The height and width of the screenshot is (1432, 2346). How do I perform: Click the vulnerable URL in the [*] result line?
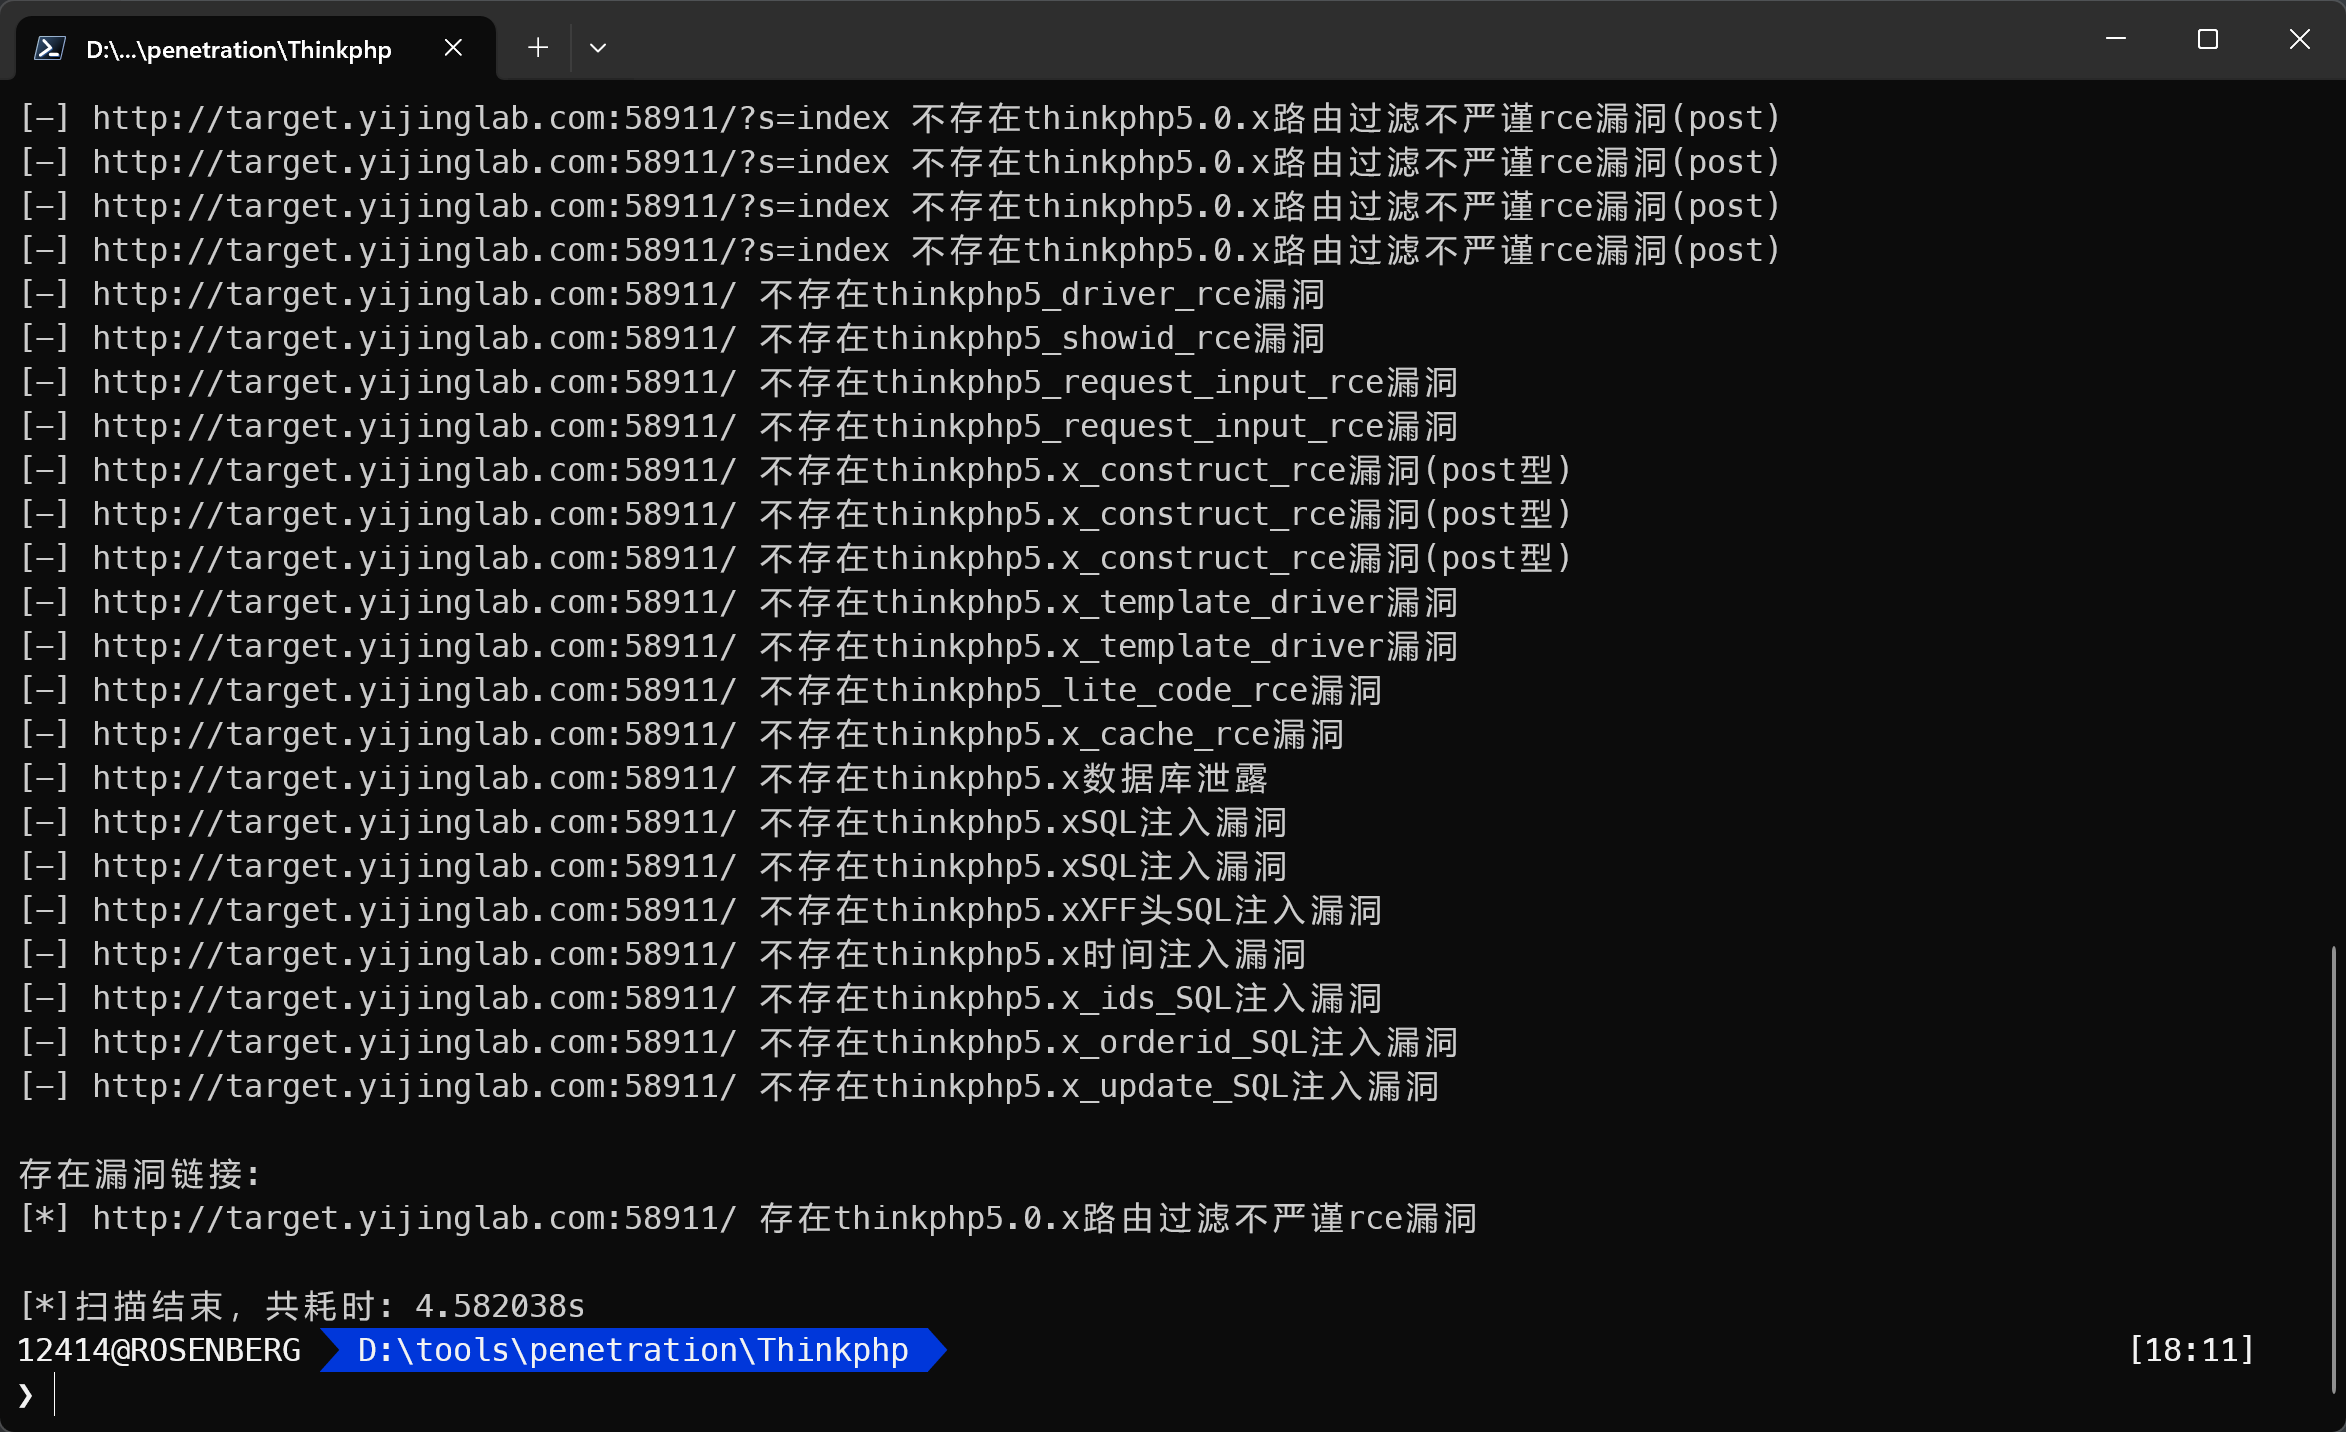point(414,1218)
